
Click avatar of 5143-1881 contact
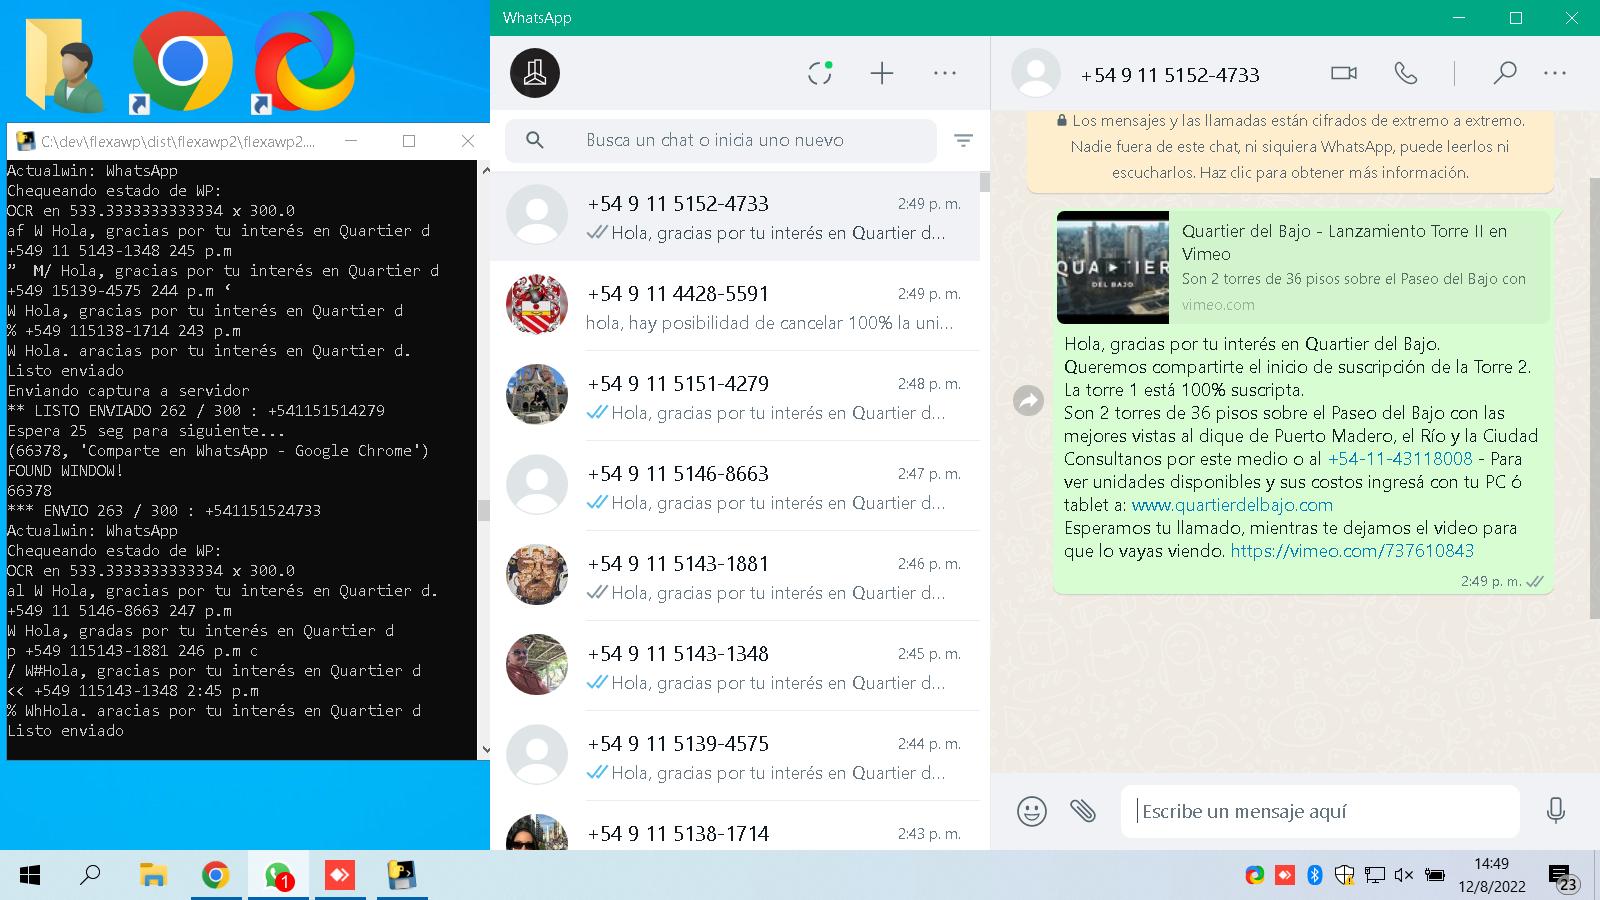click(537, 574)
